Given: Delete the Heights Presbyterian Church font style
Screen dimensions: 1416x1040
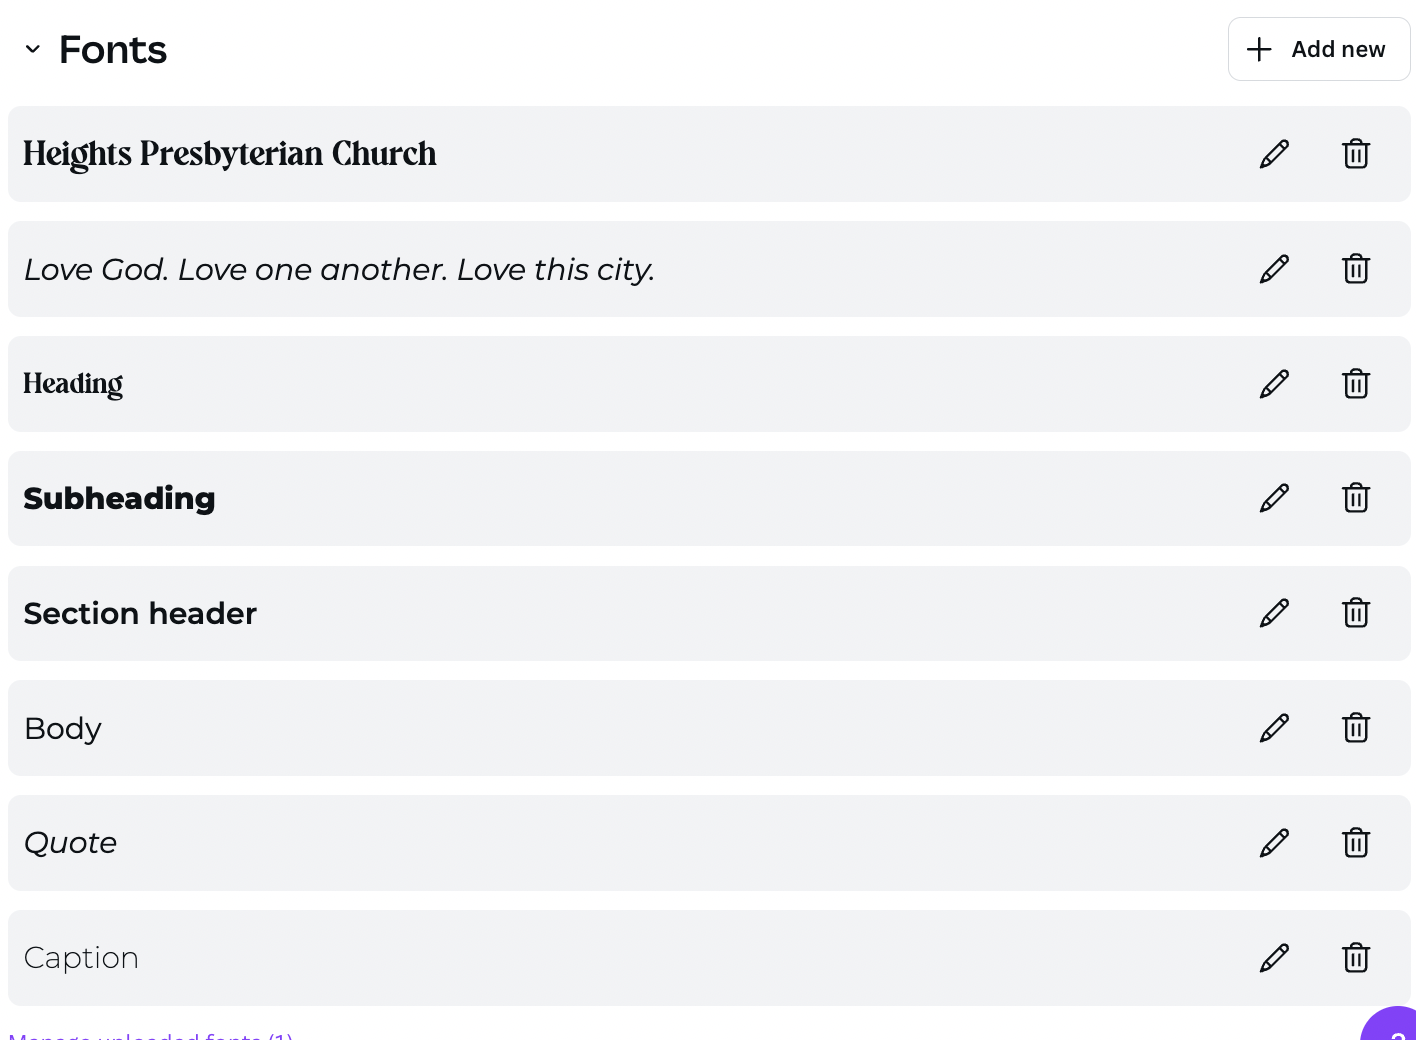Looking at the screenshot, I should point(1356,154).
